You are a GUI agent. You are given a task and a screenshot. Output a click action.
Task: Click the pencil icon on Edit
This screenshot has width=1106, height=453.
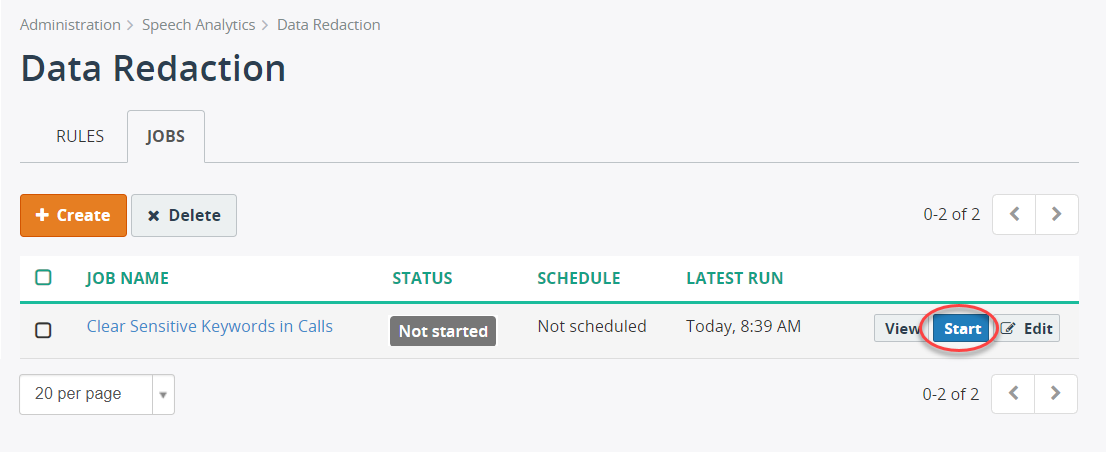pyautogui.click(x=1007, y=329)
